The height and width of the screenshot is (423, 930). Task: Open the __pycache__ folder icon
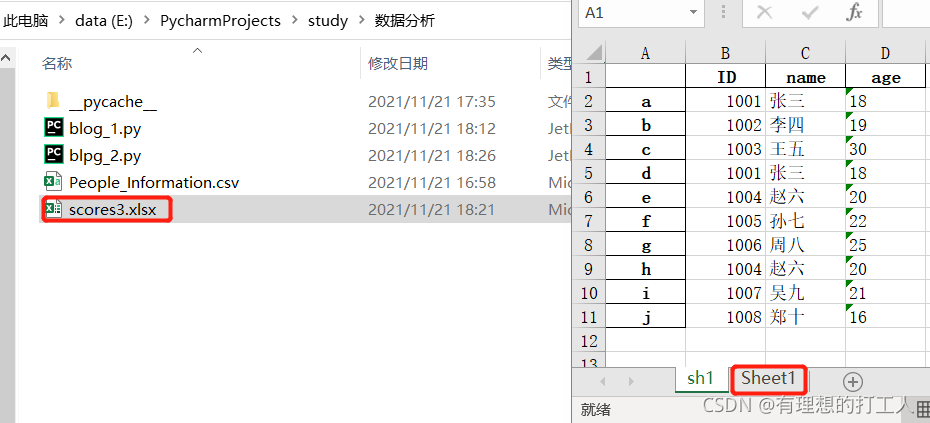[x=53, y=101]
